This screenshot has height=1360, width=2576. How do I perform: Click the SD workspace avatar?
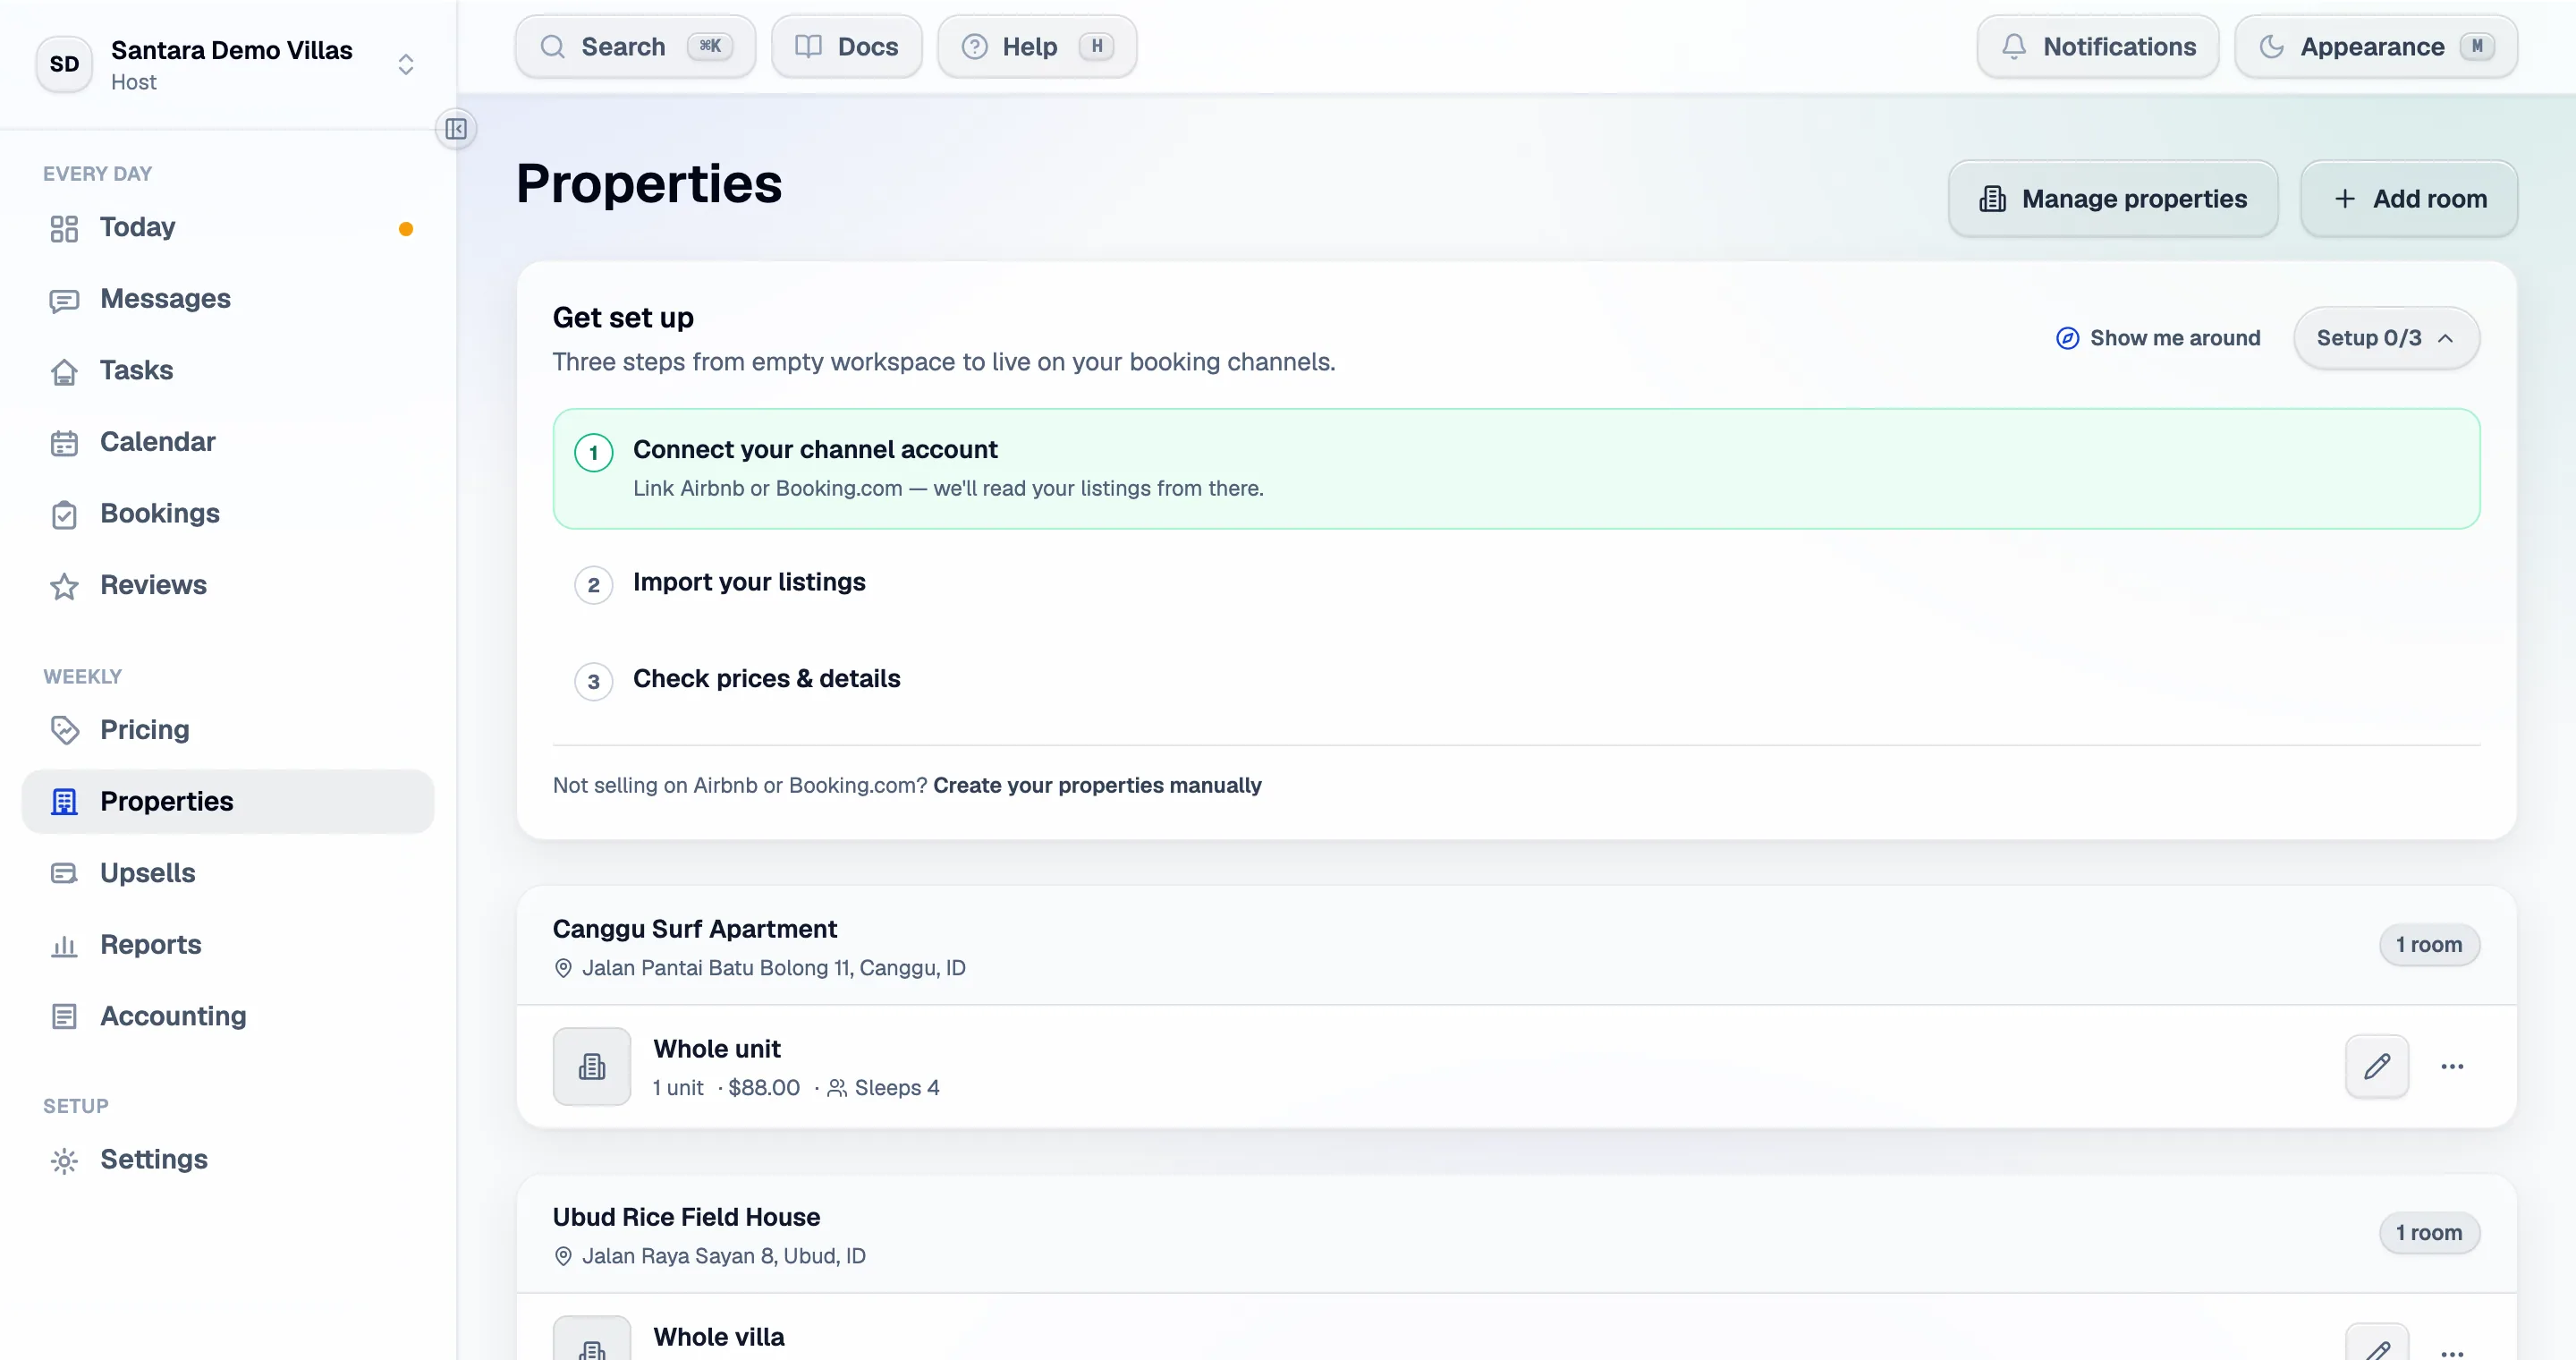tap(64, 64)
